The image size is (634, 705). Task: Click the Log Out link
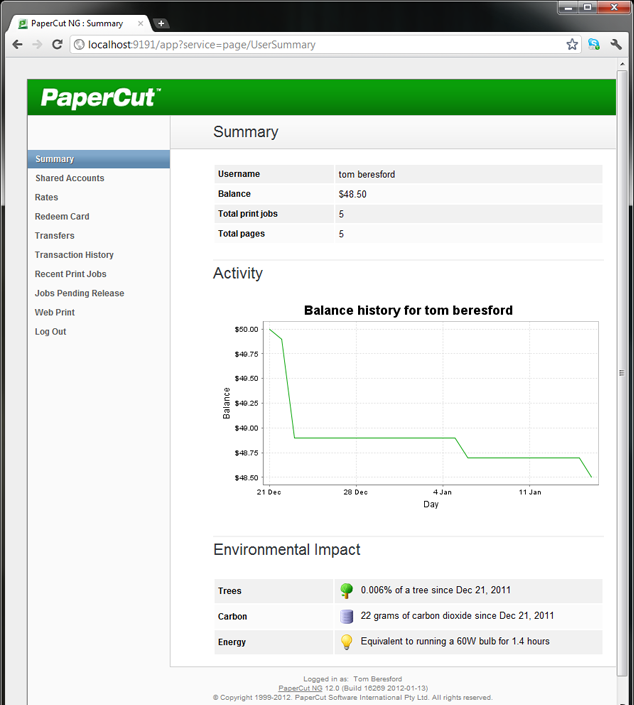point(50,332)
